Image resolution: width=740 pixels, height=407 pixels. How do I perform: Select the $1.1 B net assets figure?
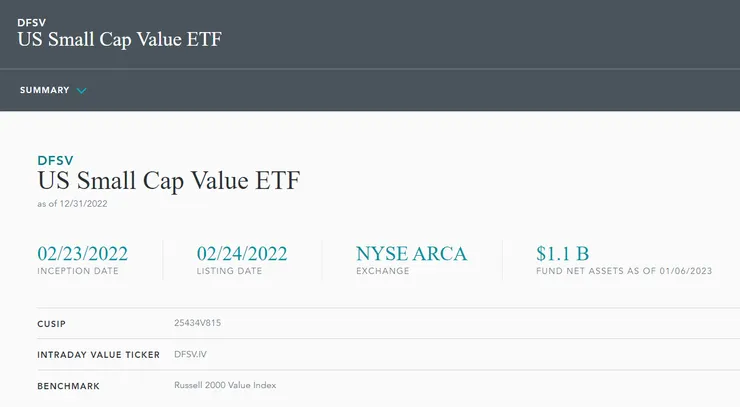point(562,253)
